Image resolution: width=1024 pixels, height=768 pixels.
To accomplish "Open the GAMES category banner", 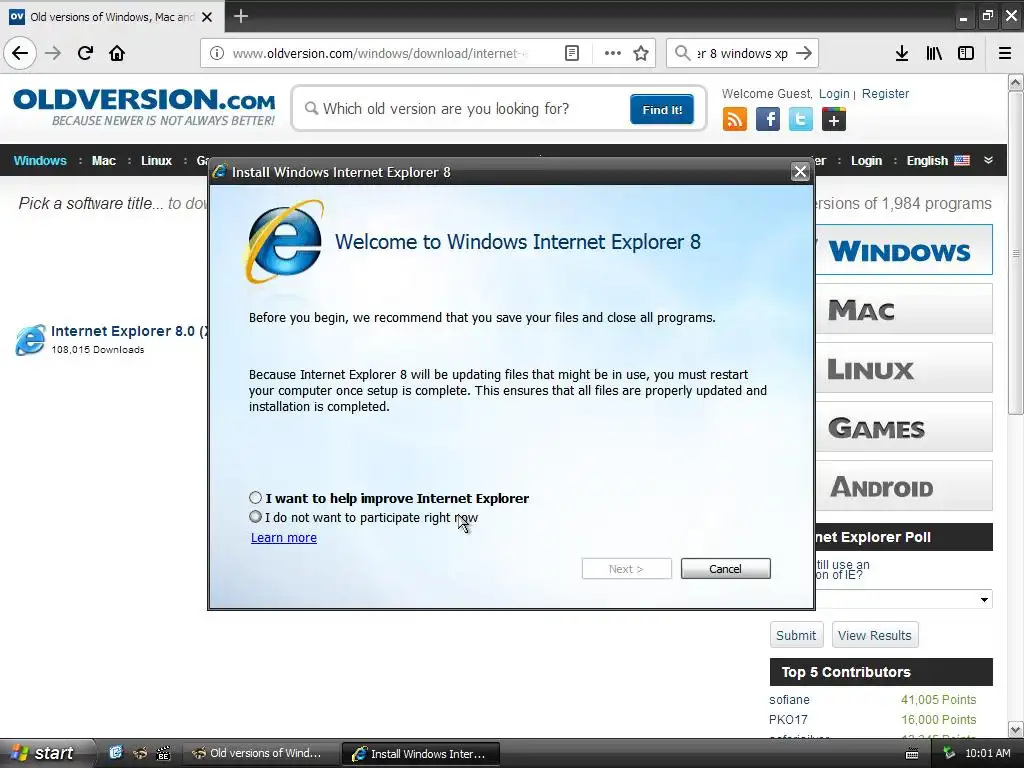I will click(x=904, y=427).
